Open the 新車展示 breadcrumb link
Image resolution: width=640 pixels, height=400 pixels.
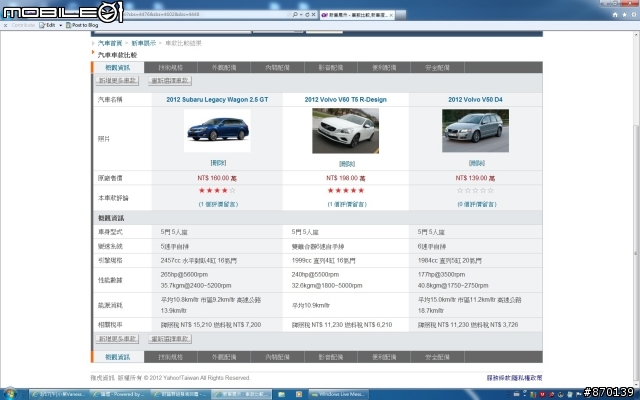(x=143, y=43)
